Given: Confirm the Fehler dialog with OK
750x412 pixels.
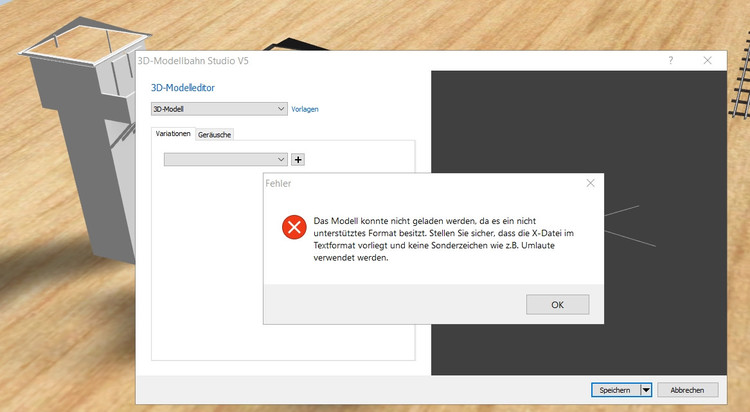Looking at the screenshot, I should pos(557,304).
